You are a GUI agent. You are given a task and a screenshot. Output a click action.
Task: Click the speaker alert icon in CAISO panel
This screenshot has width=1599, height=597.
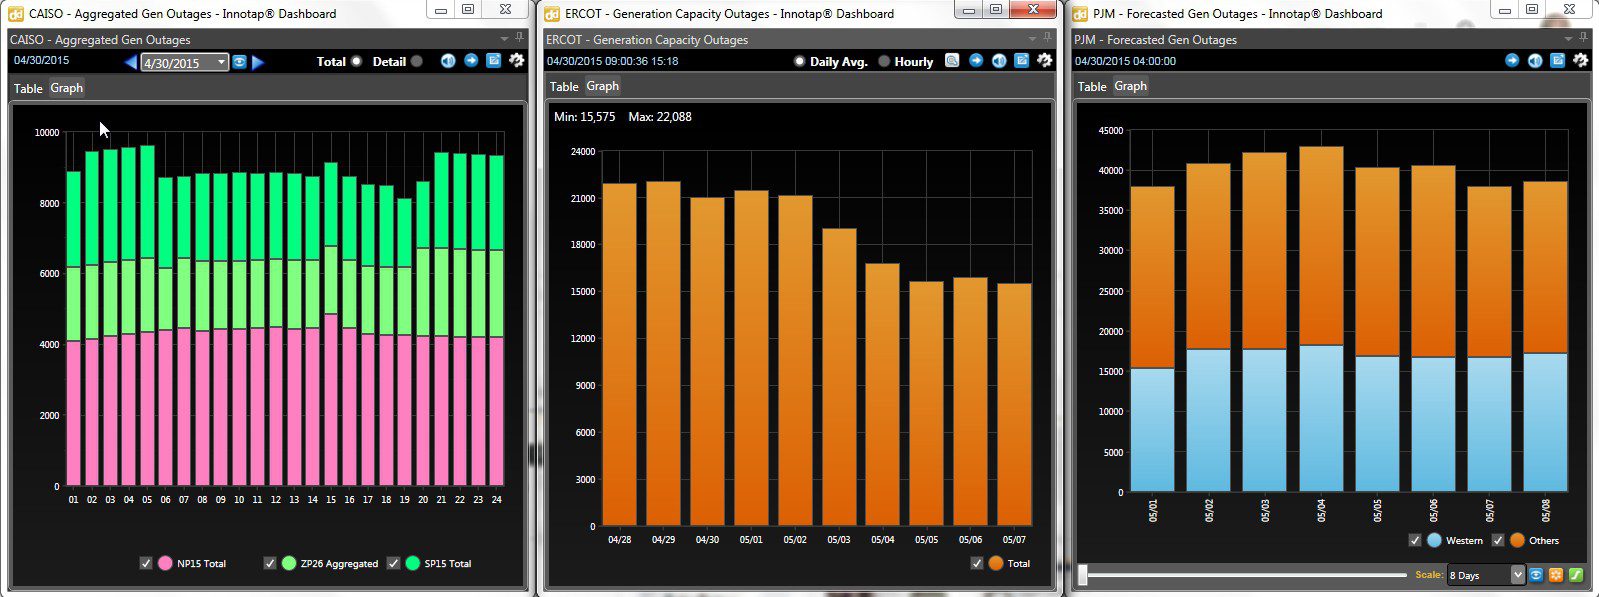coord(448,61)
